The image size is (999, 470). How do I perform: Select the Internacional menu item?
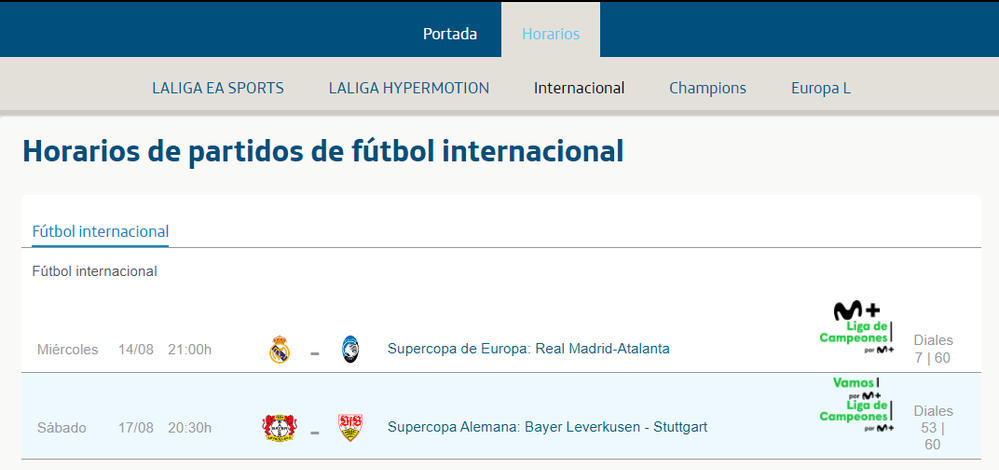pyautogui.click(x=579, y=88)
